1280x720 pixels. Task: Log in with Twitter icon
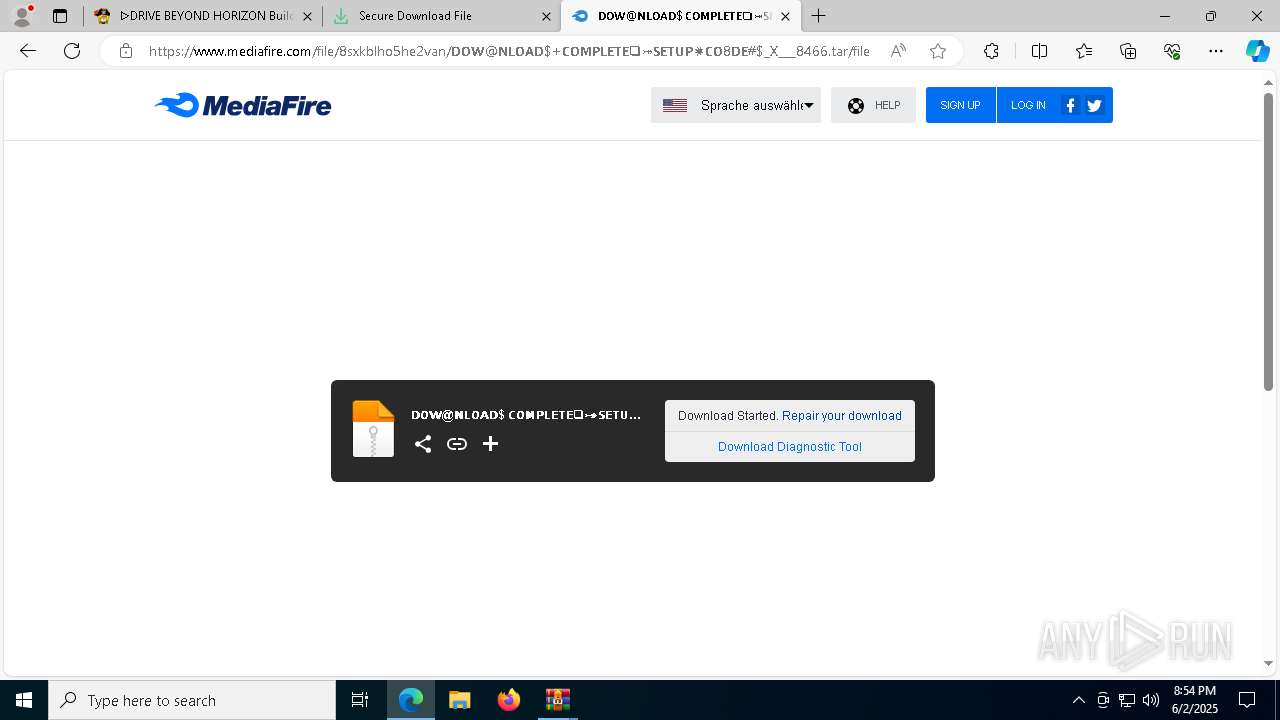[1094, 105]
